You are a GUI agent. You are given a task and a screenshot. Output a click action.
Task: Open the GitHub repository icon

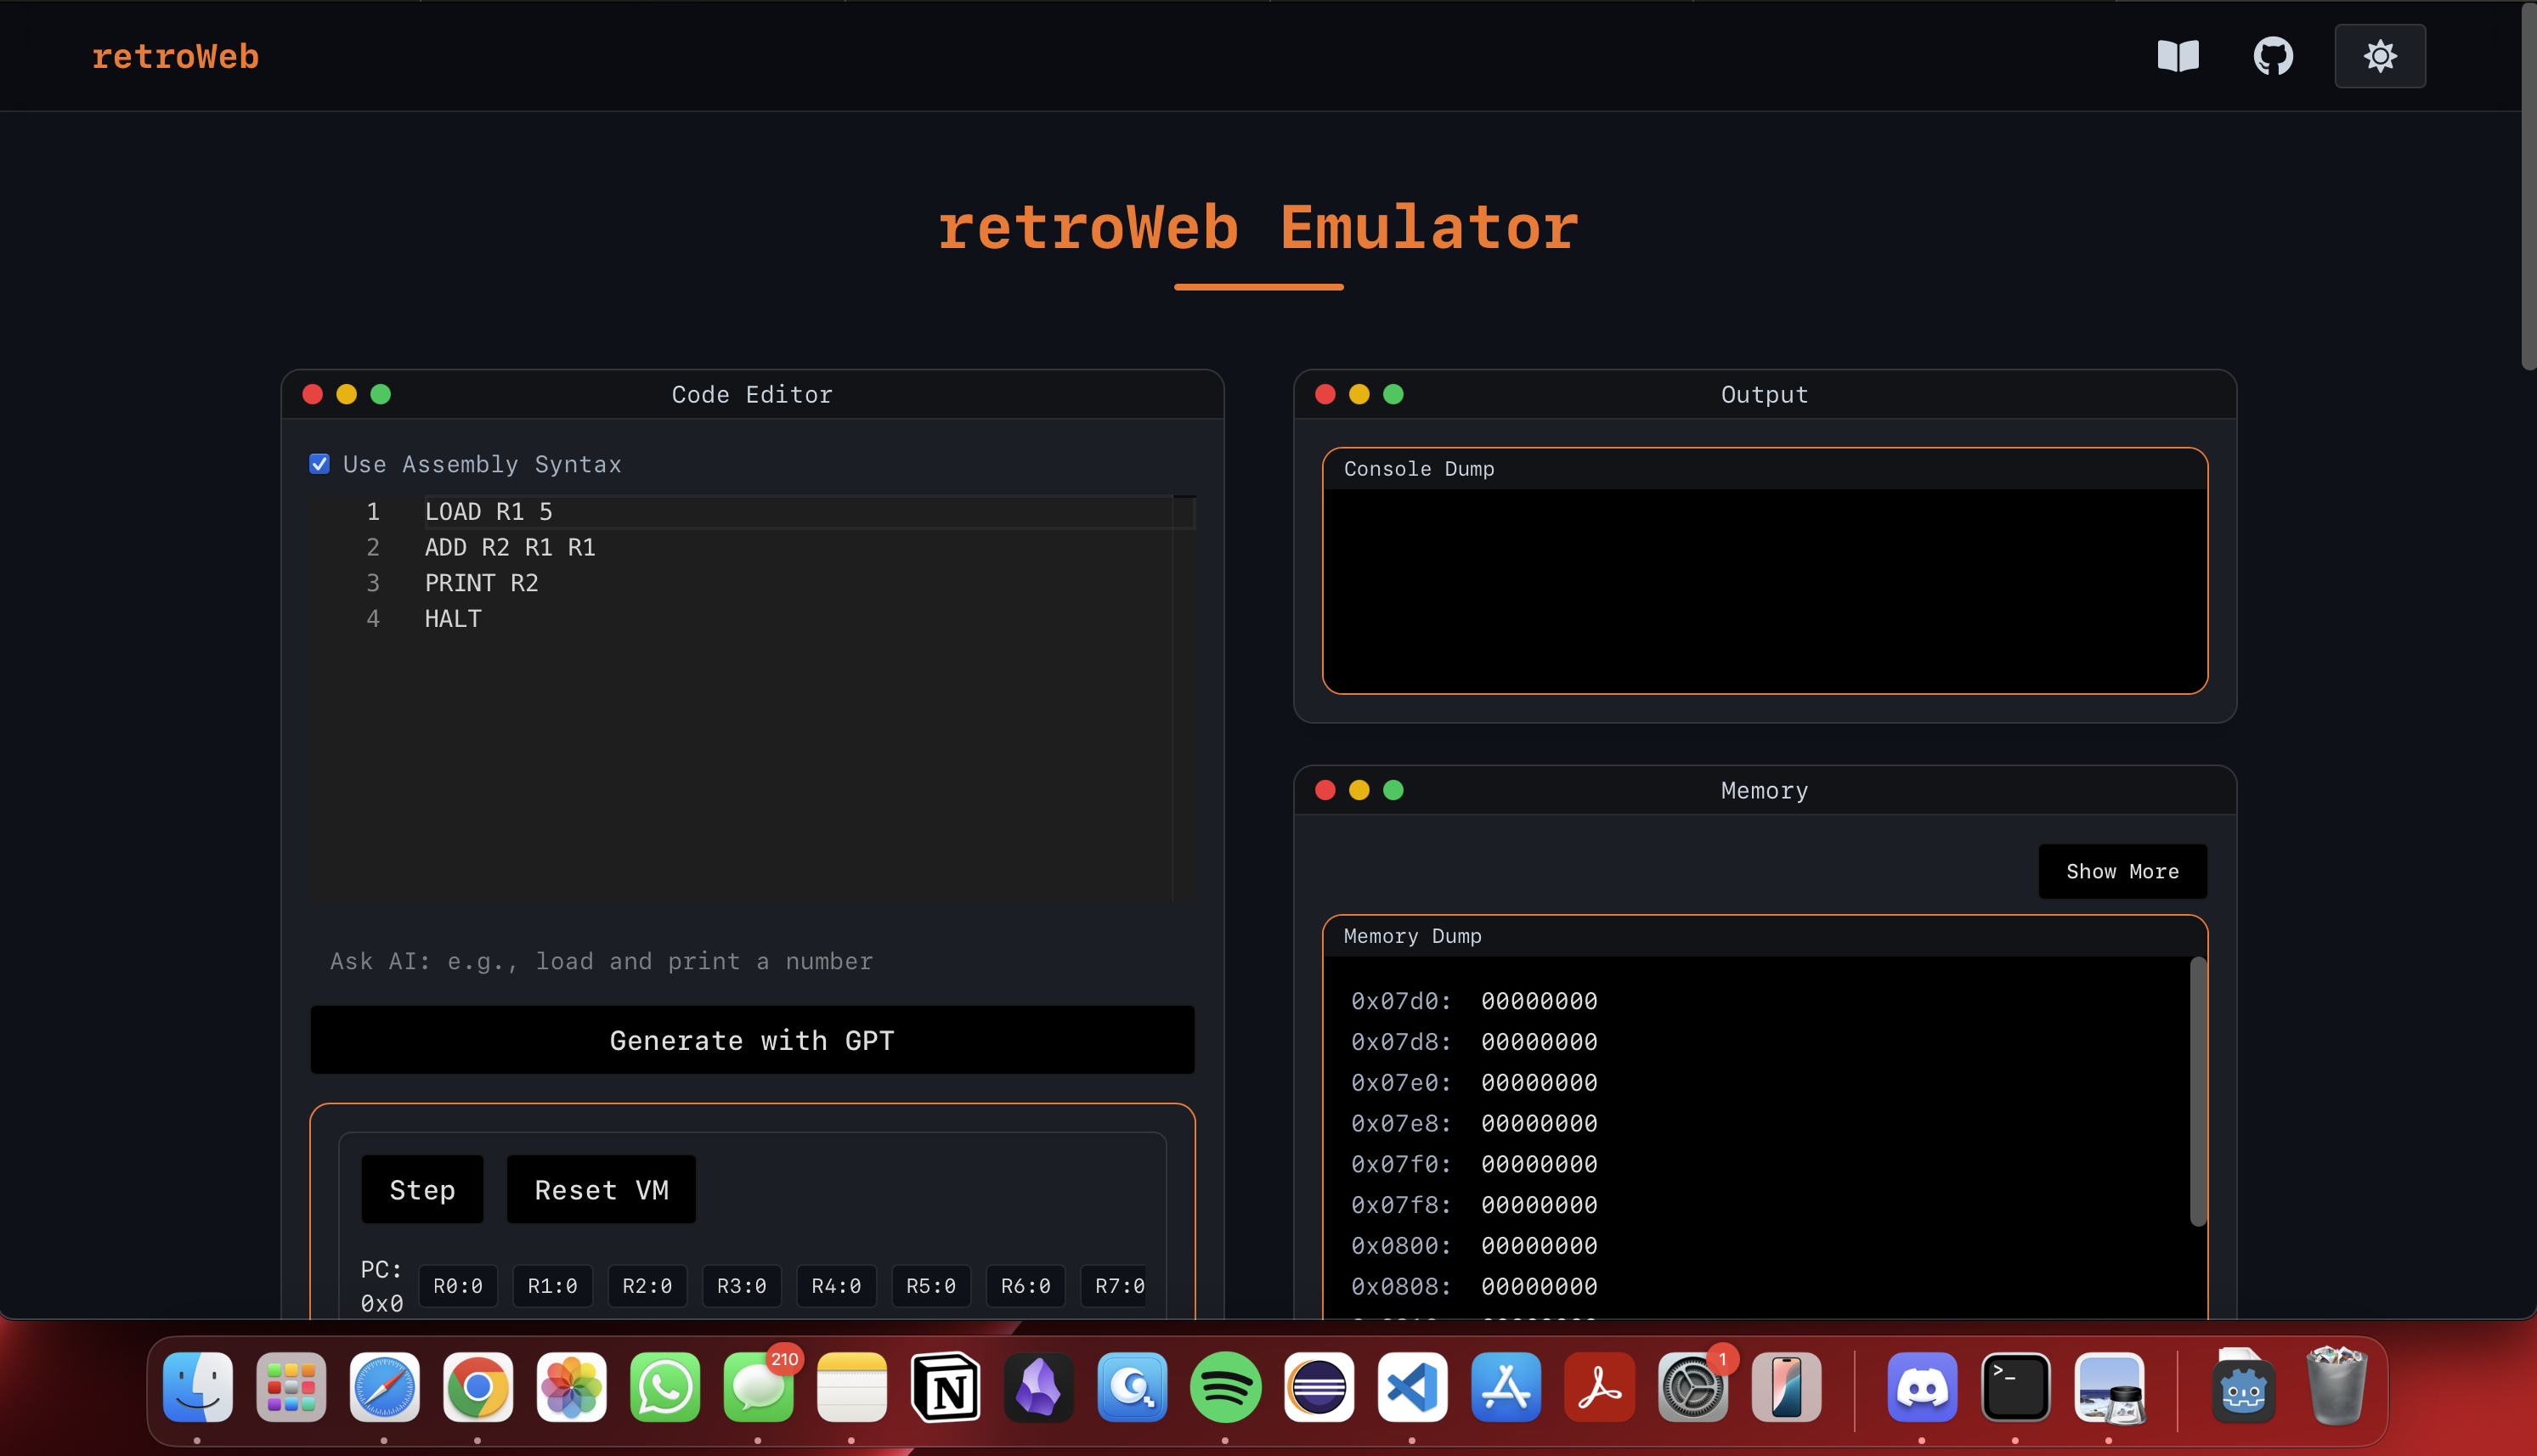2273,56
